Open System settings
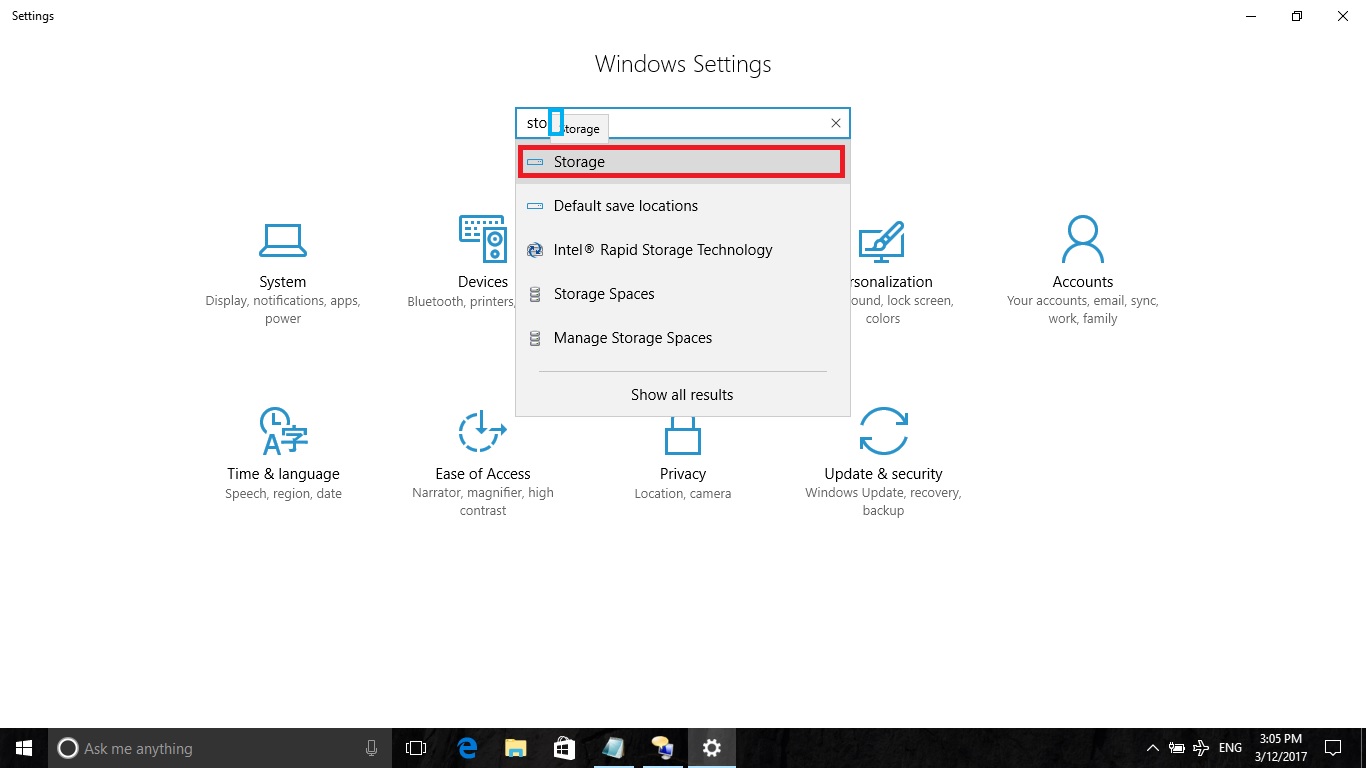 283,267
